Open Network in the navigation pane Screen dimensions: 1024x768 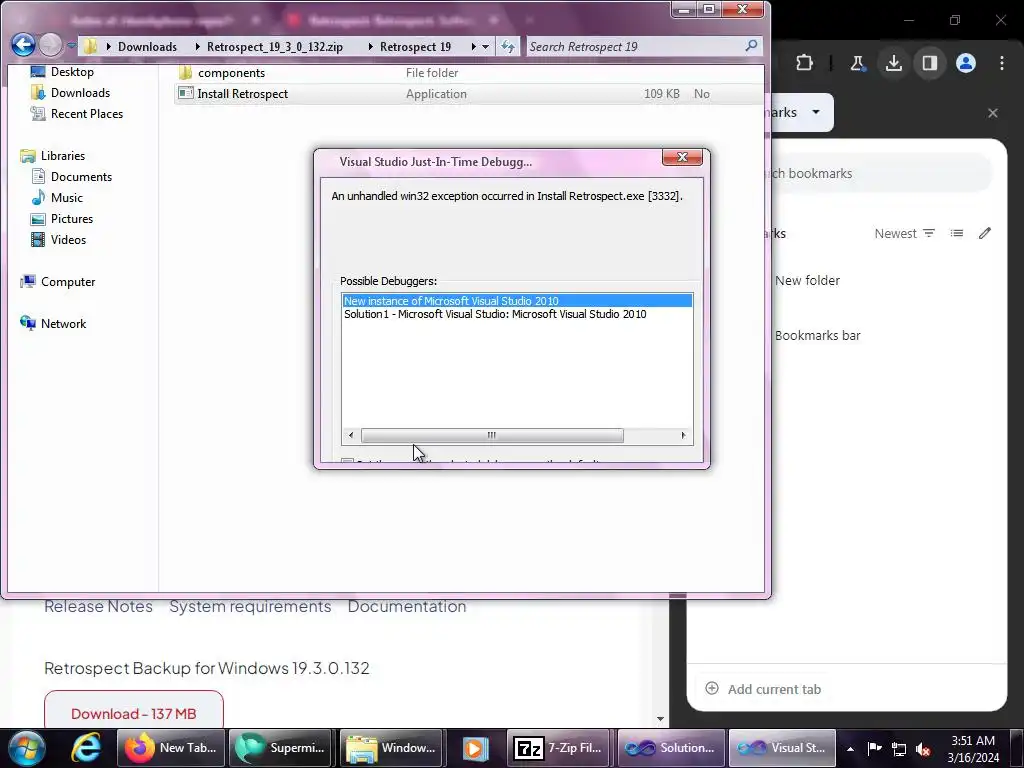[x=63, y=323]
